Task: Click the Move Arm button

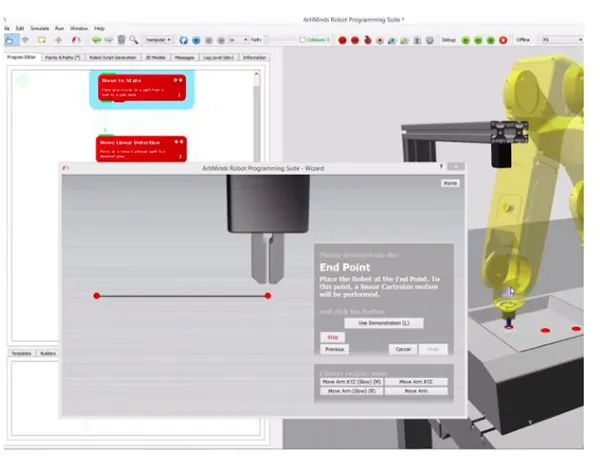Action: click(x=416, y=391)
